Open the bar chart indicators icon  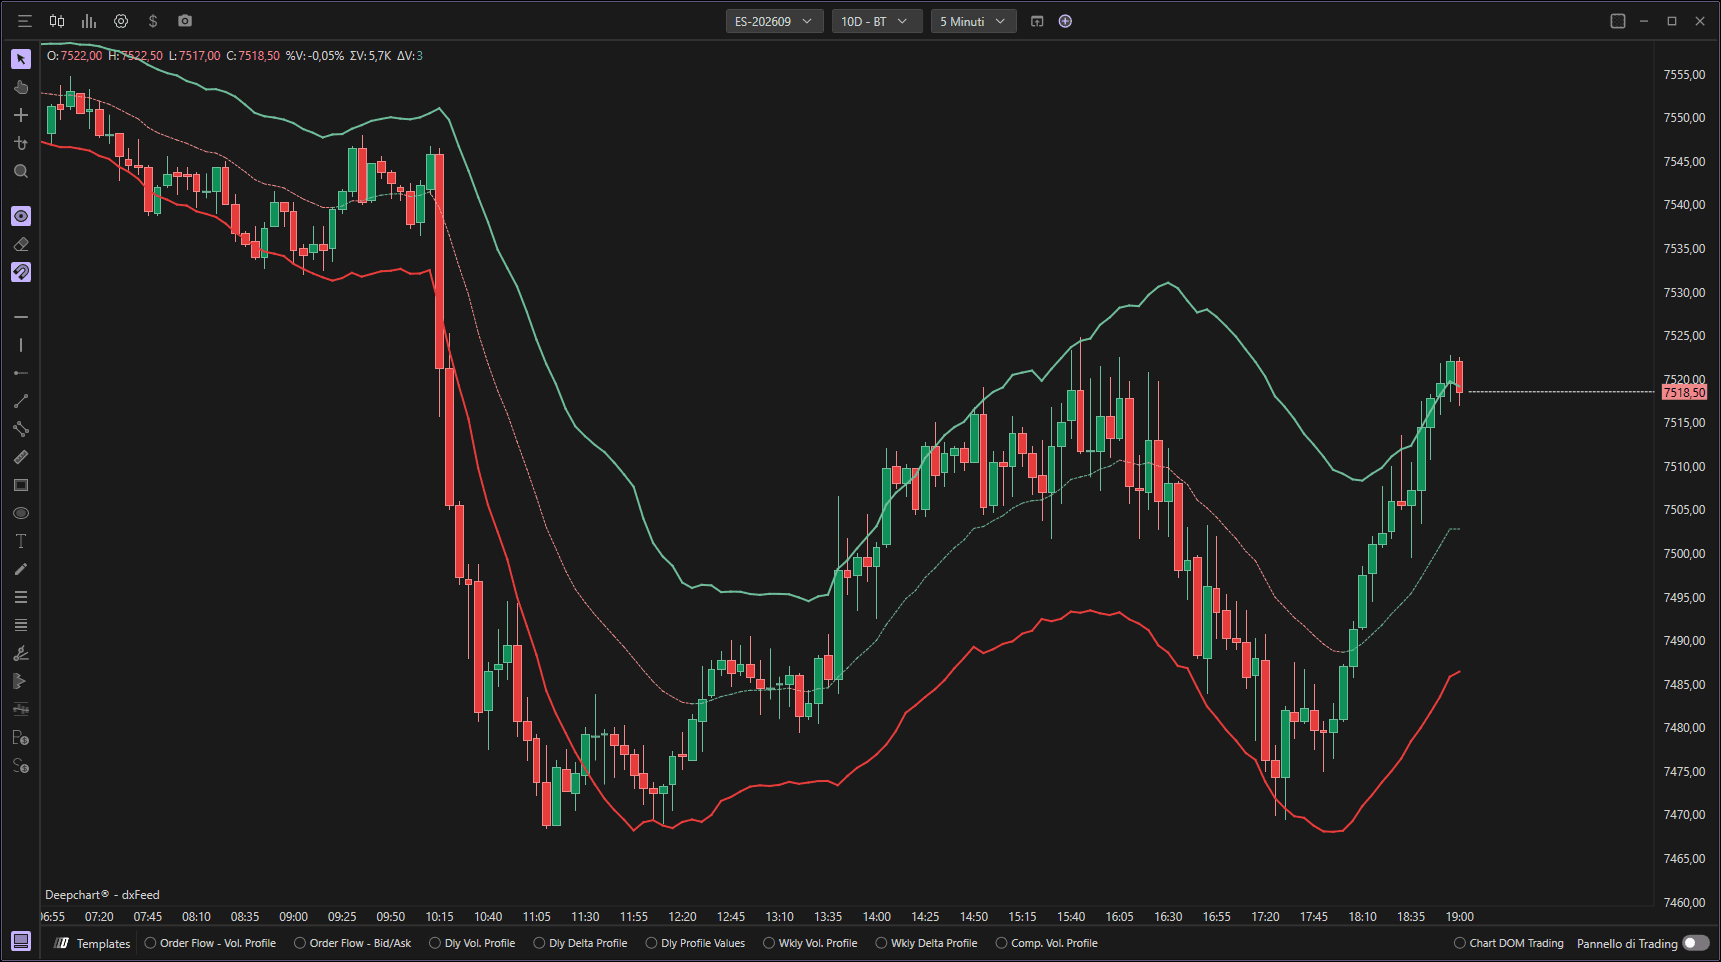point(89,21)
